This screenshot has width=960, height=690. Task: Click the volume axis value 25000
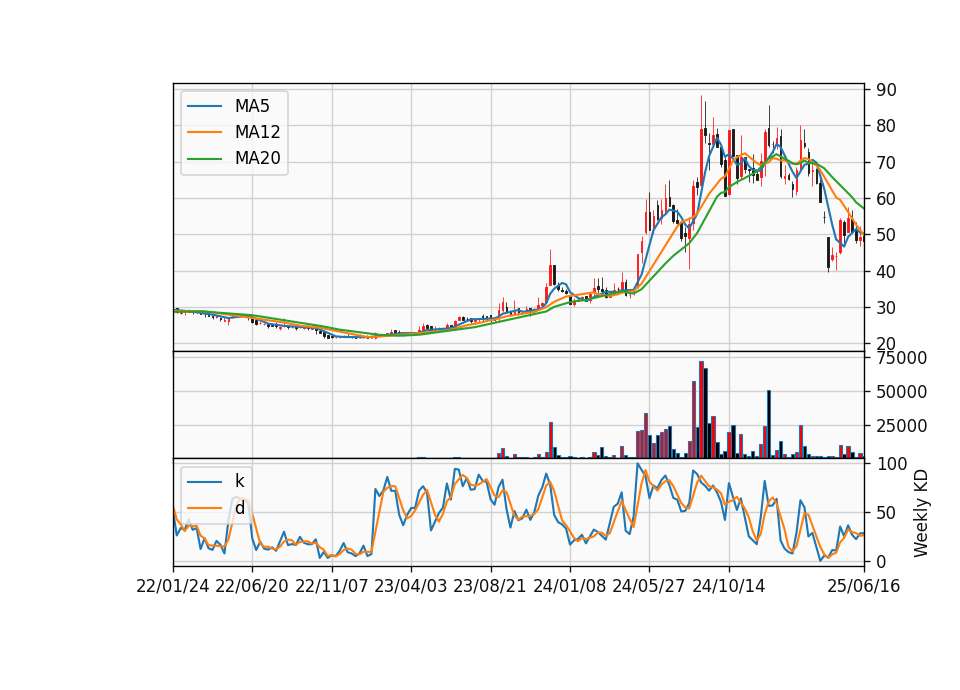click(x=901, y=426)
